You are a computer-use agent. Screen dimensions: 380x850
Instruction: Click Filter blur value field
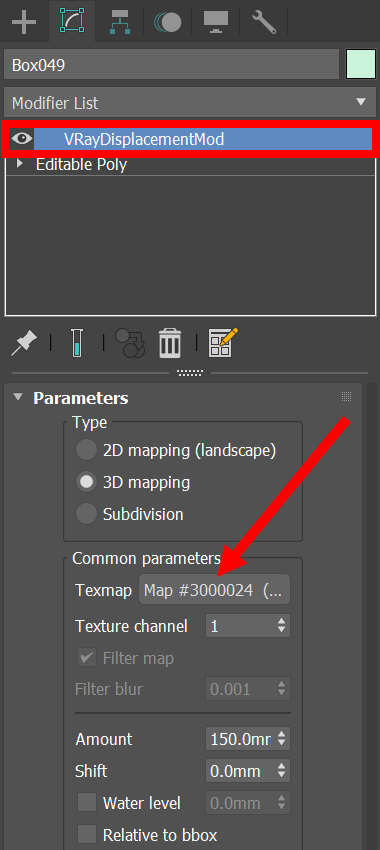[x=240, y=690]
